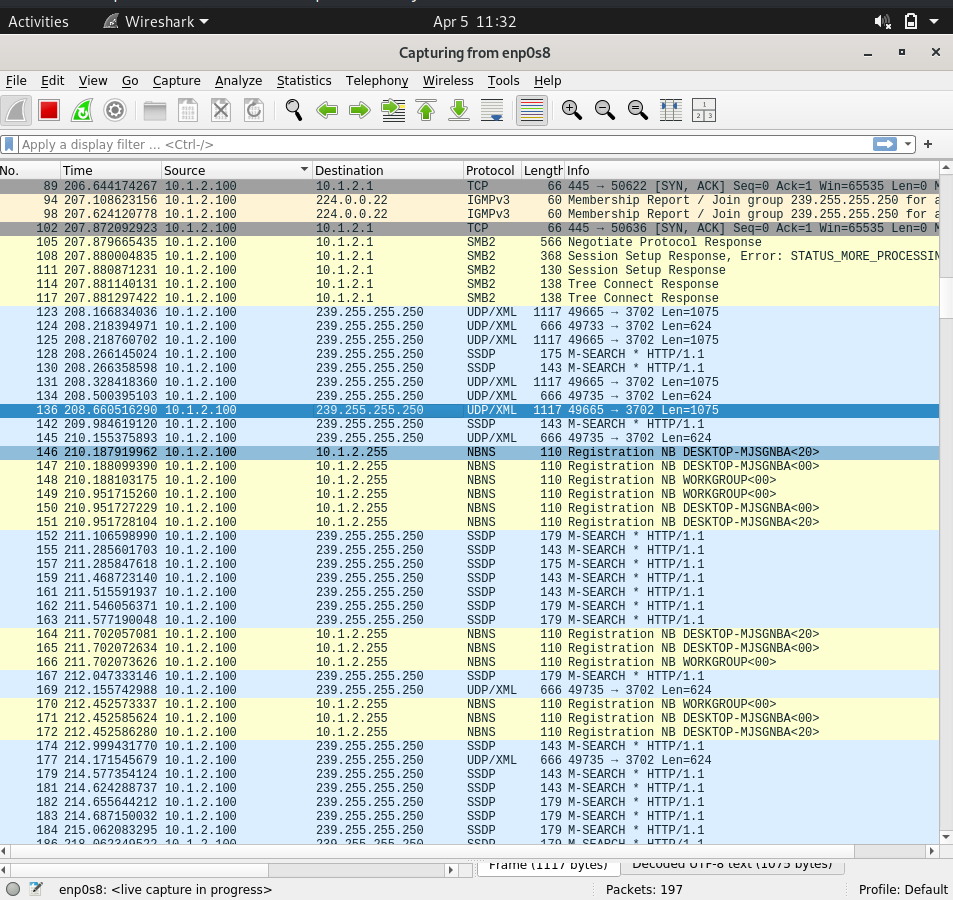953x900 pixels.
Task: Toggle auto-scroll during live capture
Action: coord(492,111)
